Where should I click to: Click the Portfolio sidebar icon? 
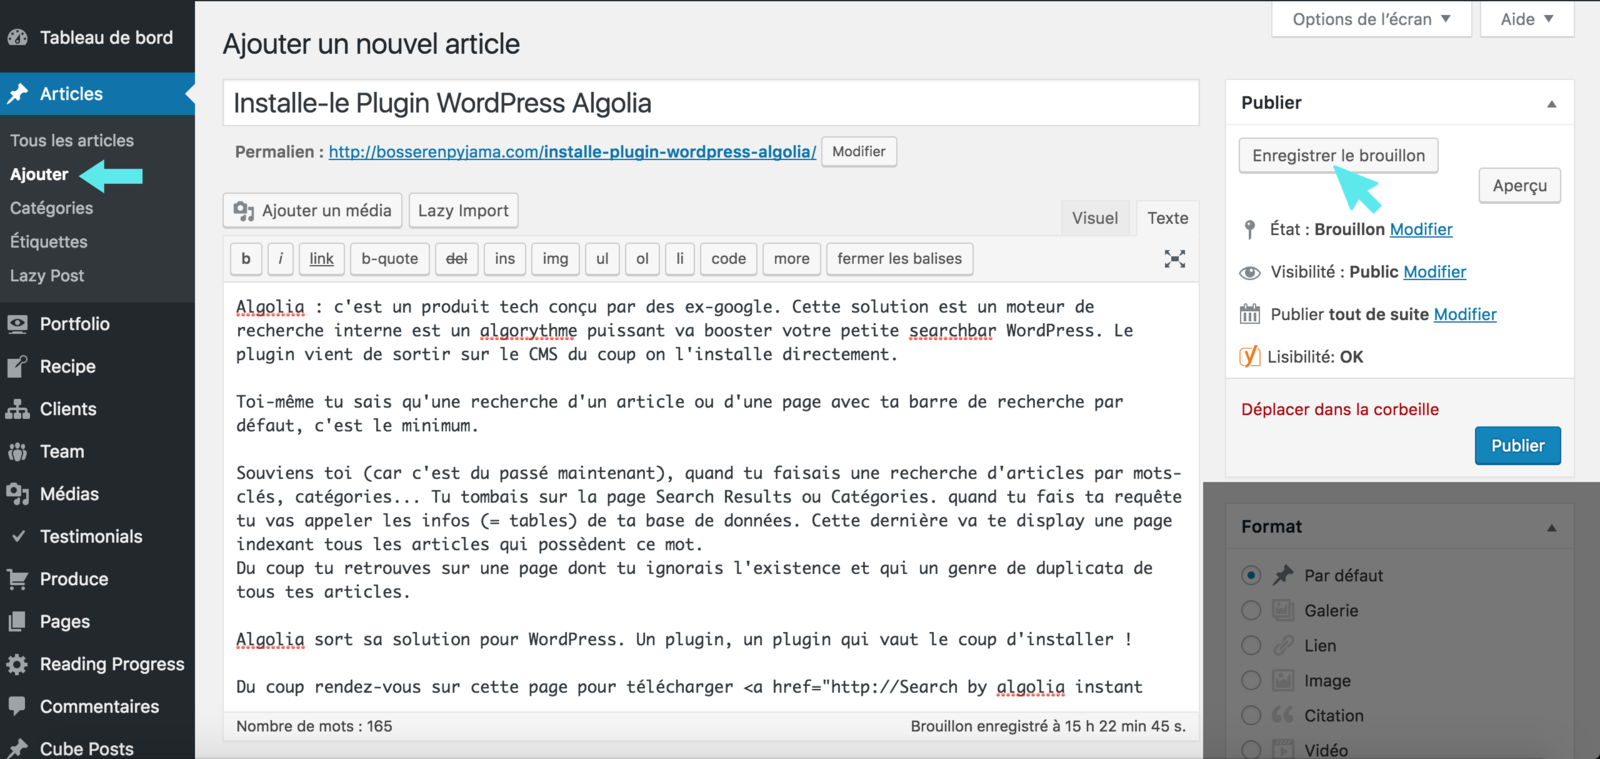(x=17, y=324)
